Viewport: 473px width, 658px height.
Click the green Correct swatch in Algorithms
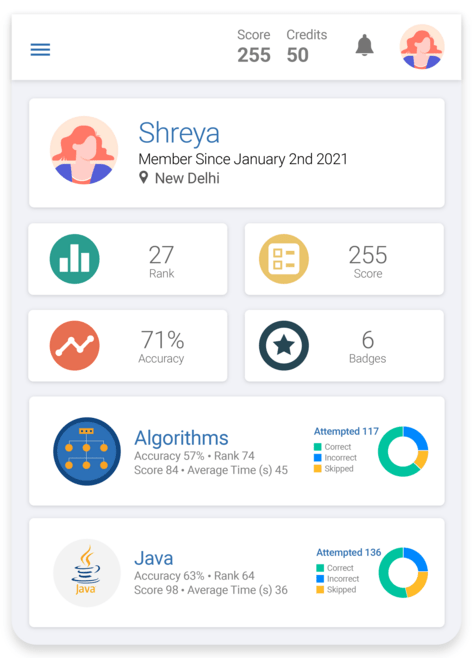tap(318, 447)
